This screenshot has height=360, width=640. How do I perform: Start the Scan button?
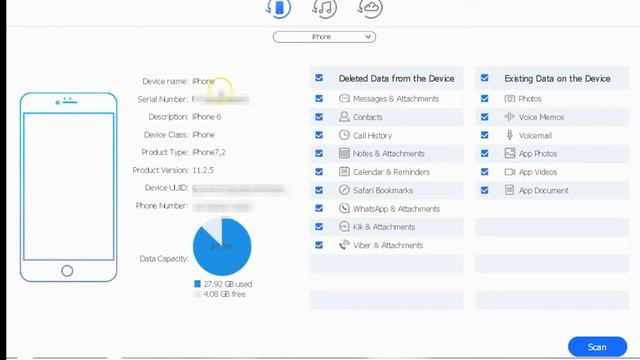tap(597, 347)
